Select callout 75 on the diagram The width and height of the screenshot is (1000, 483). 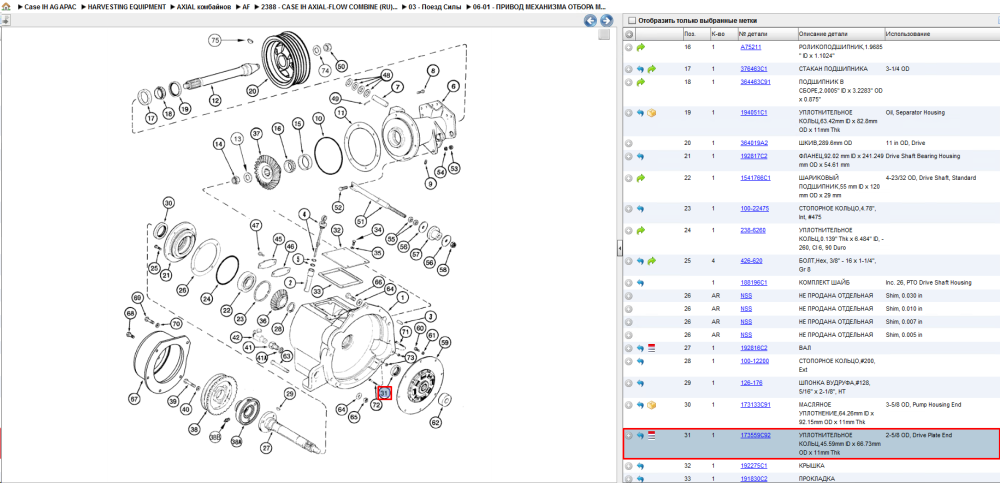pyautogui.click(x=215, y=40)
